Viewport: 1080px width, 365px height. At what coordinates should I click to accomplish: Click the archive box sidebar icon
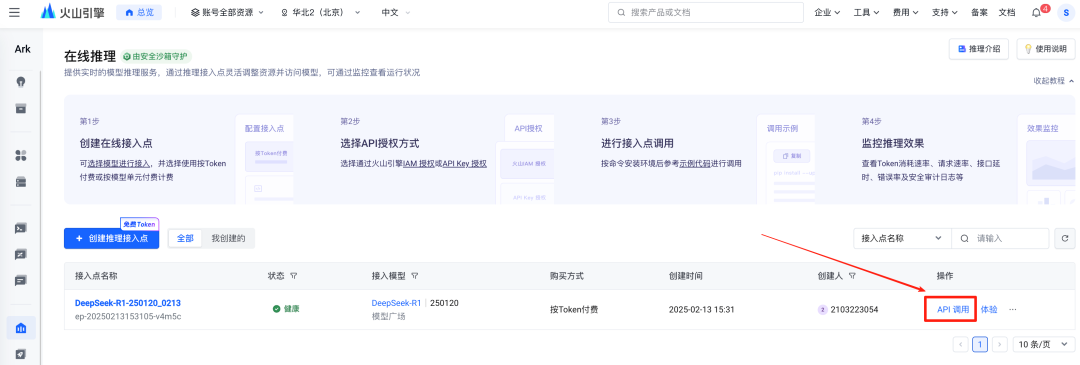click(21, 108)
